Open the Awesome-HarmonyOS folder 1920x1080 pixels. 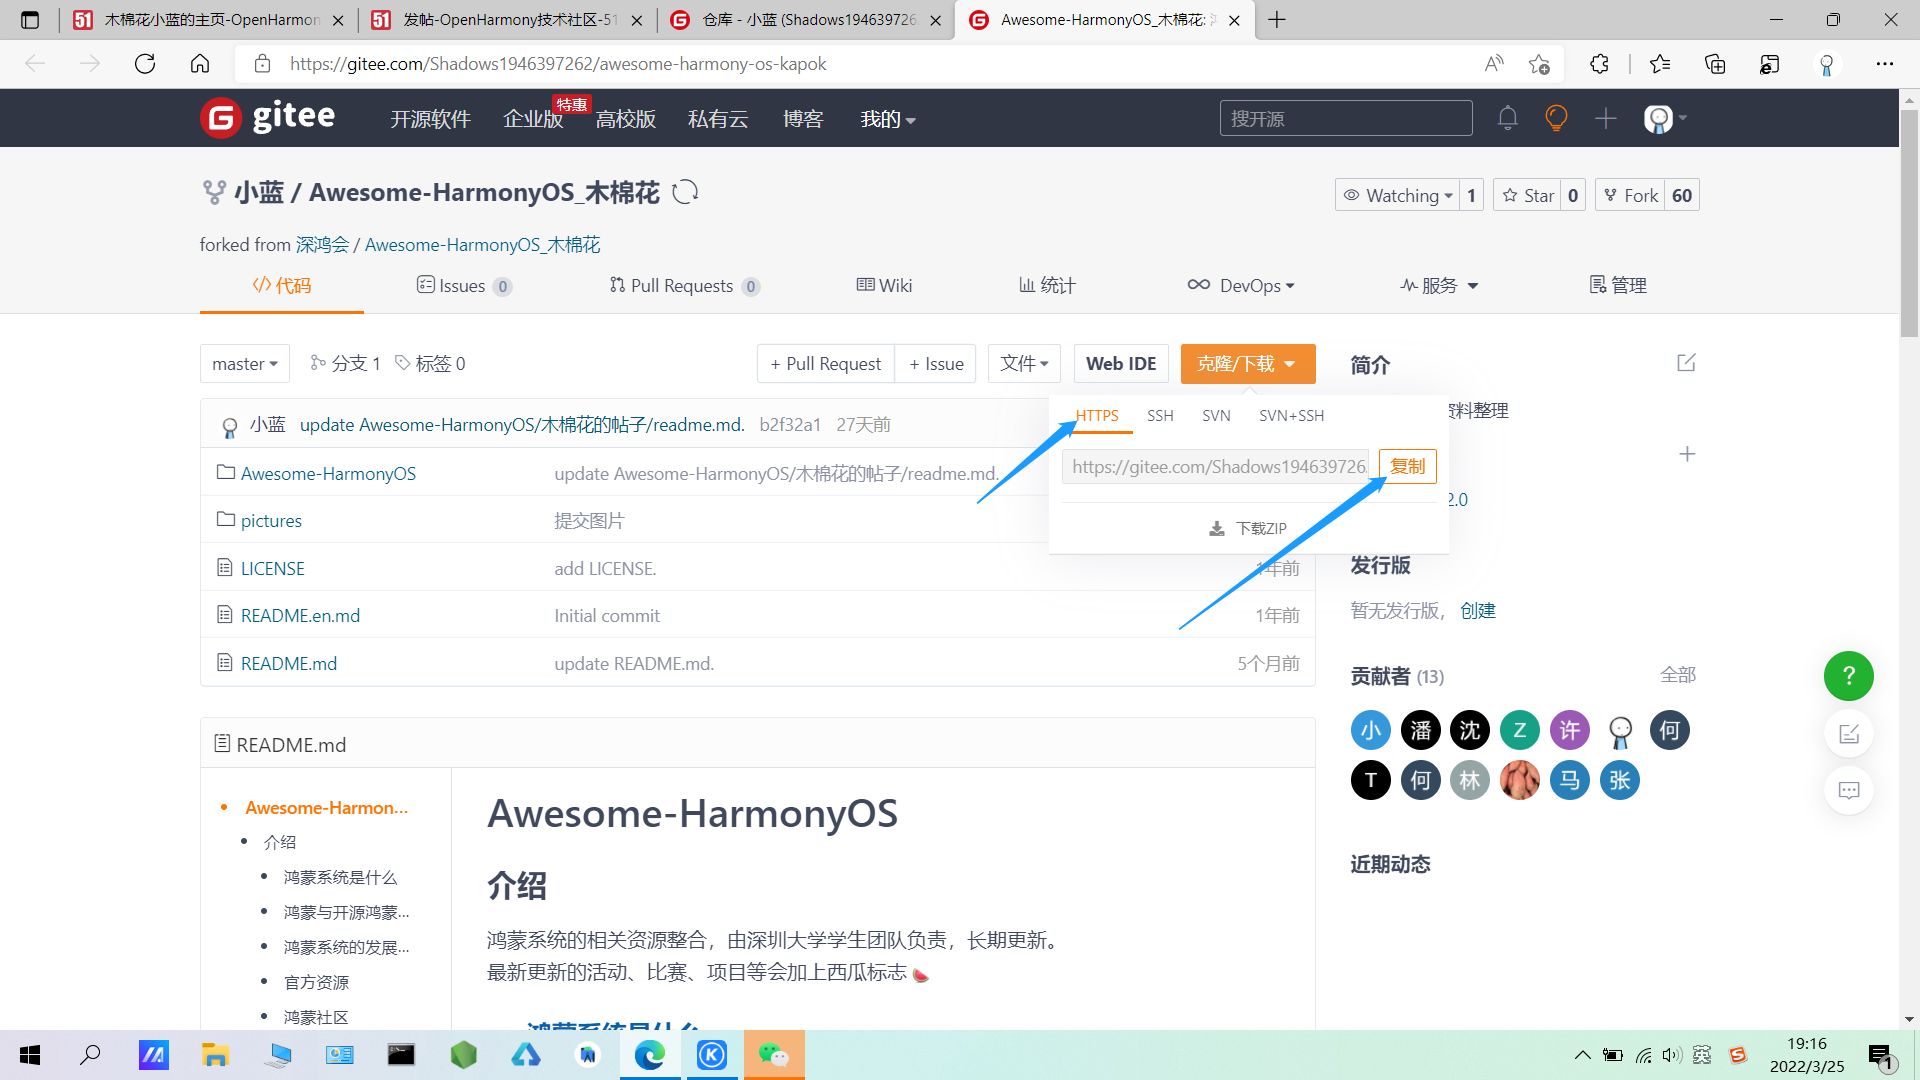[x=328, y=474]
